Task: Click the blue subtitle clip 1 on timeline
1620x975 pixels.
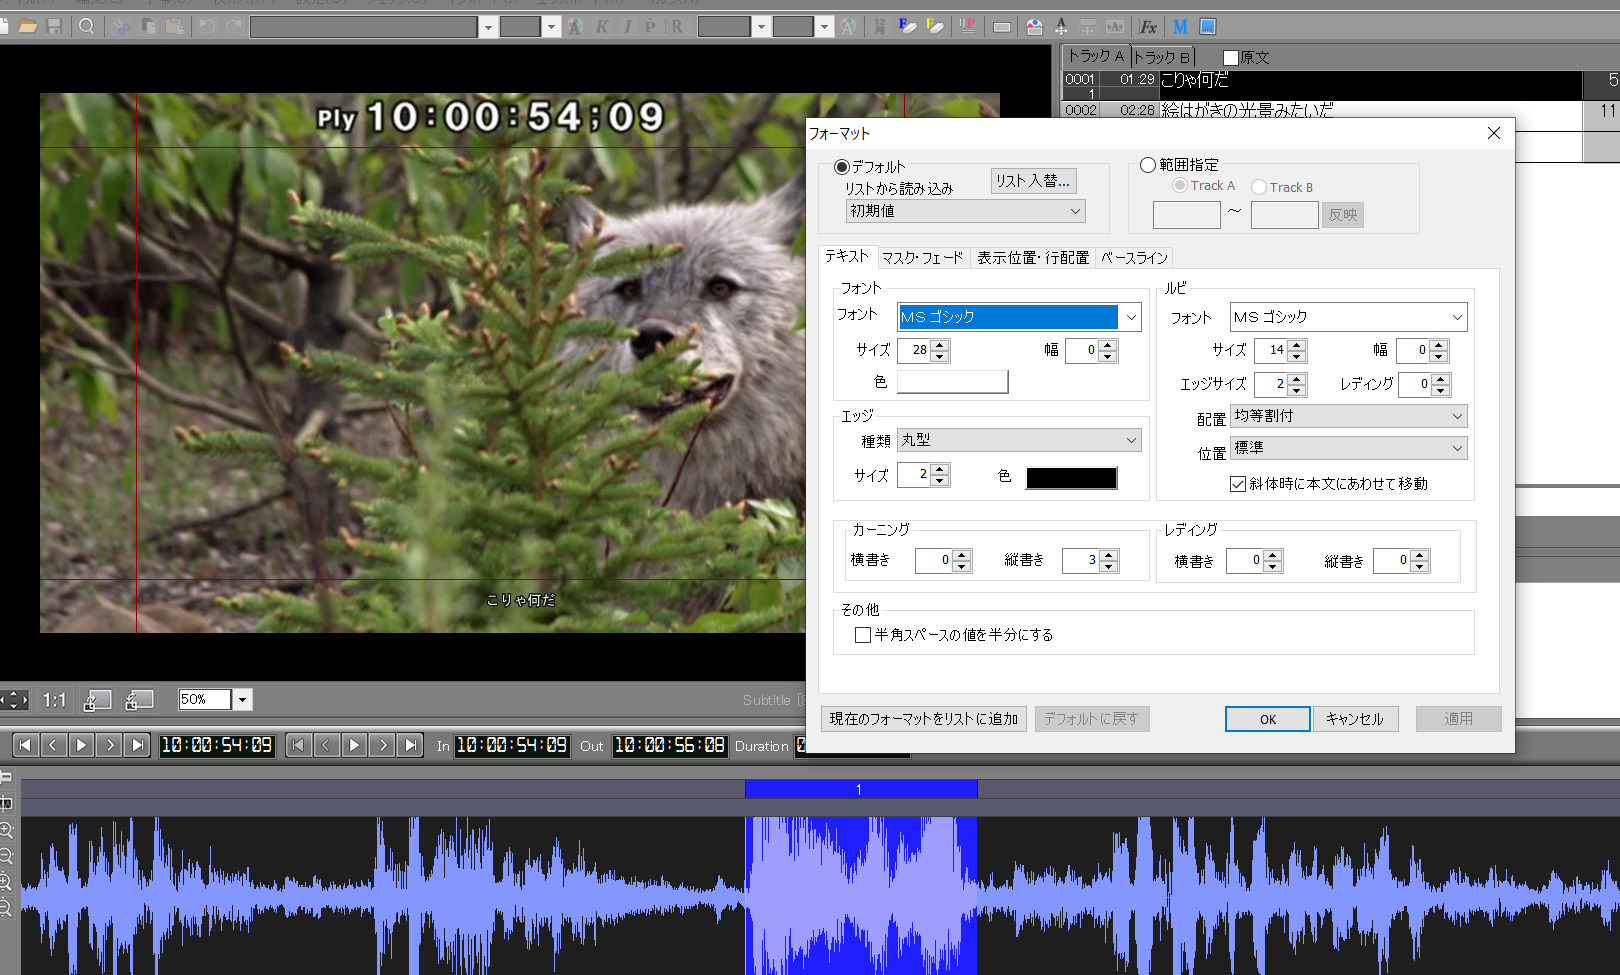Action: point(860,789)
